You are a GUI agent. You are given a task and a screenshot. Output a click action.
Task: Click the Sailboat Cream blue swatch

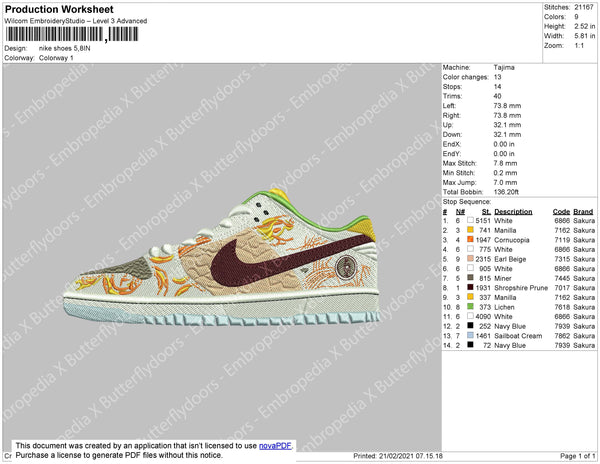click(x=470, y=335)
